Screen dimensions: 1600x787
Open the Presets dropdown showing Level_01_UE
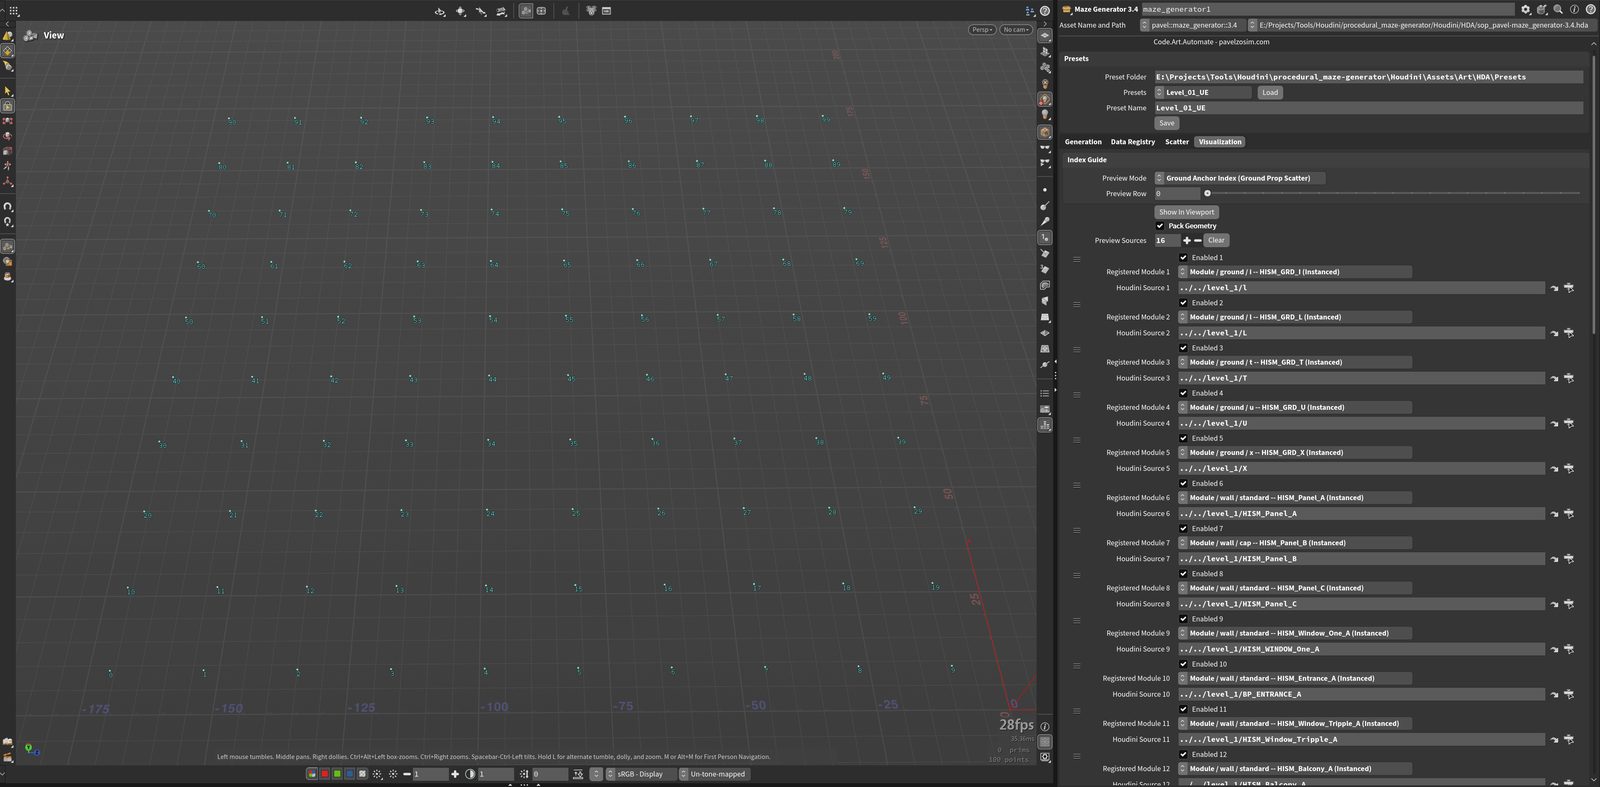tap(1203, 93)
